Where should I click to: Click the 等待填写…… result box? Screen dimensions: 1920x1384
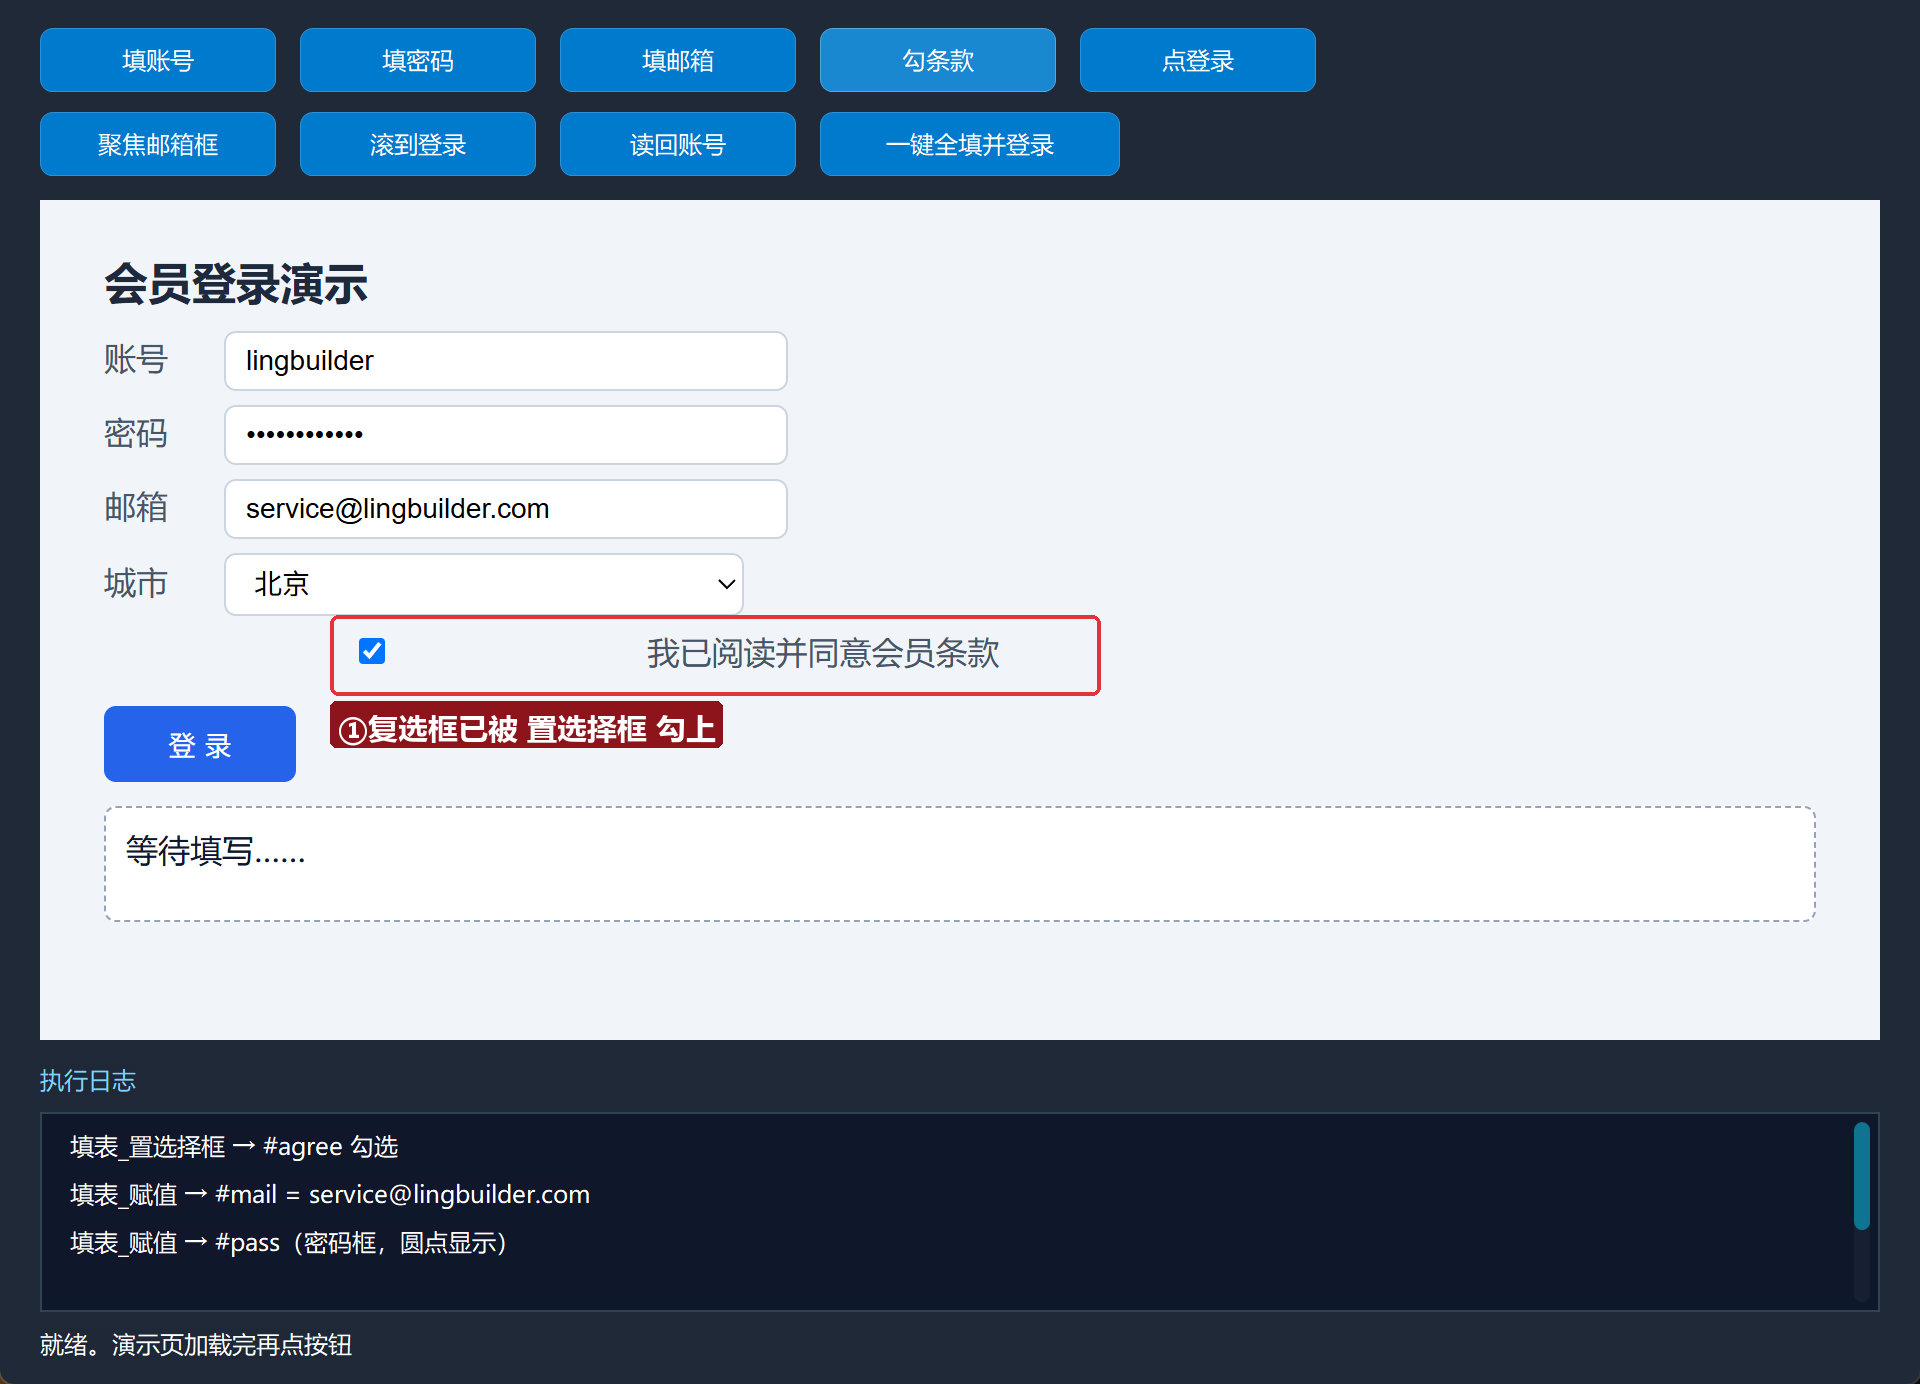pyautogui.click(x=960, y=864)
